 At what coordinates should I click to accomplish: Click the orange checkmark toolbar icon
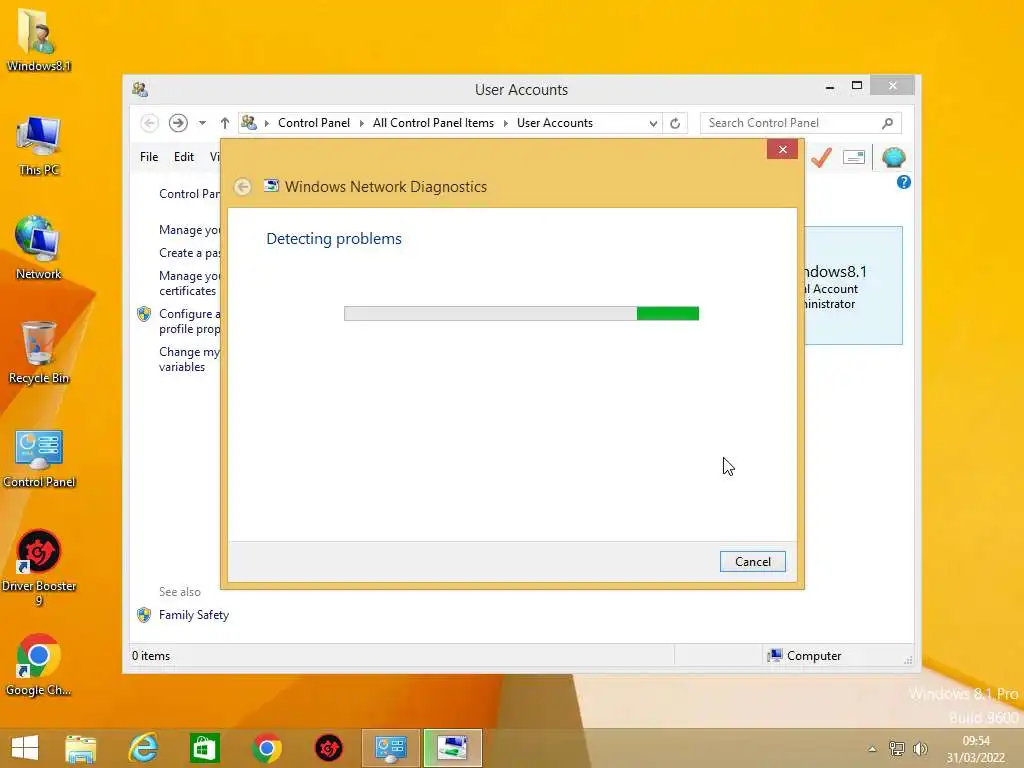coord(822,157)
